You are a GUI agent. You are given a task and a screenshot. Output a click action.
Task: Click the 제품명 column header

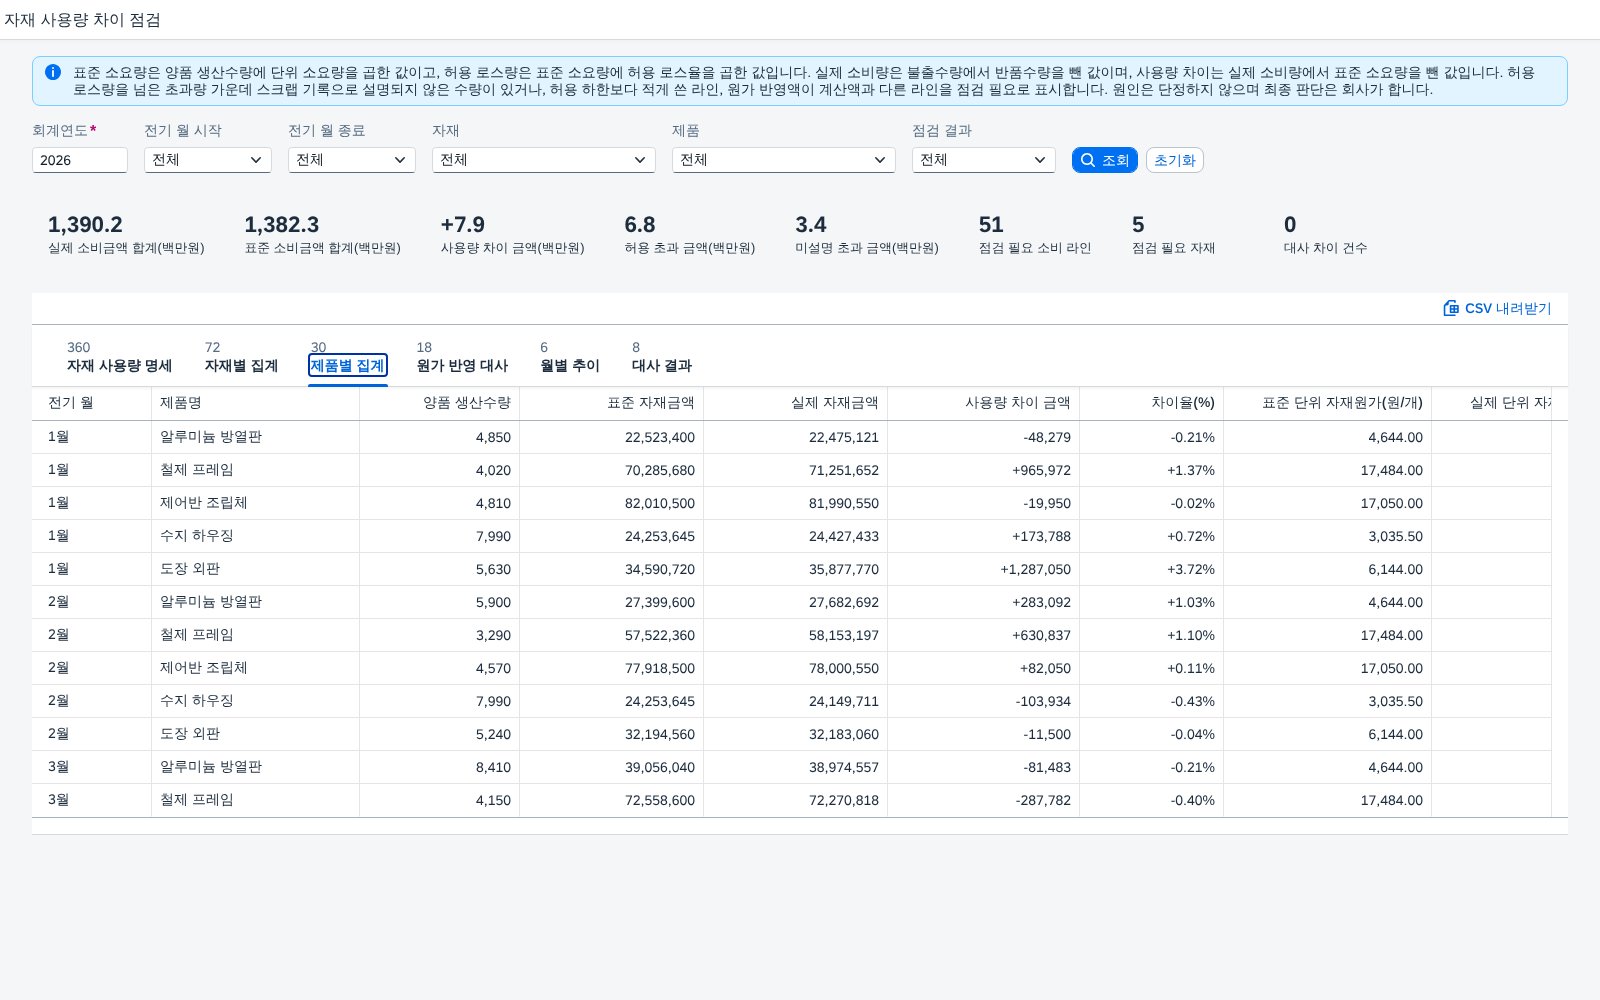[256, 403]
